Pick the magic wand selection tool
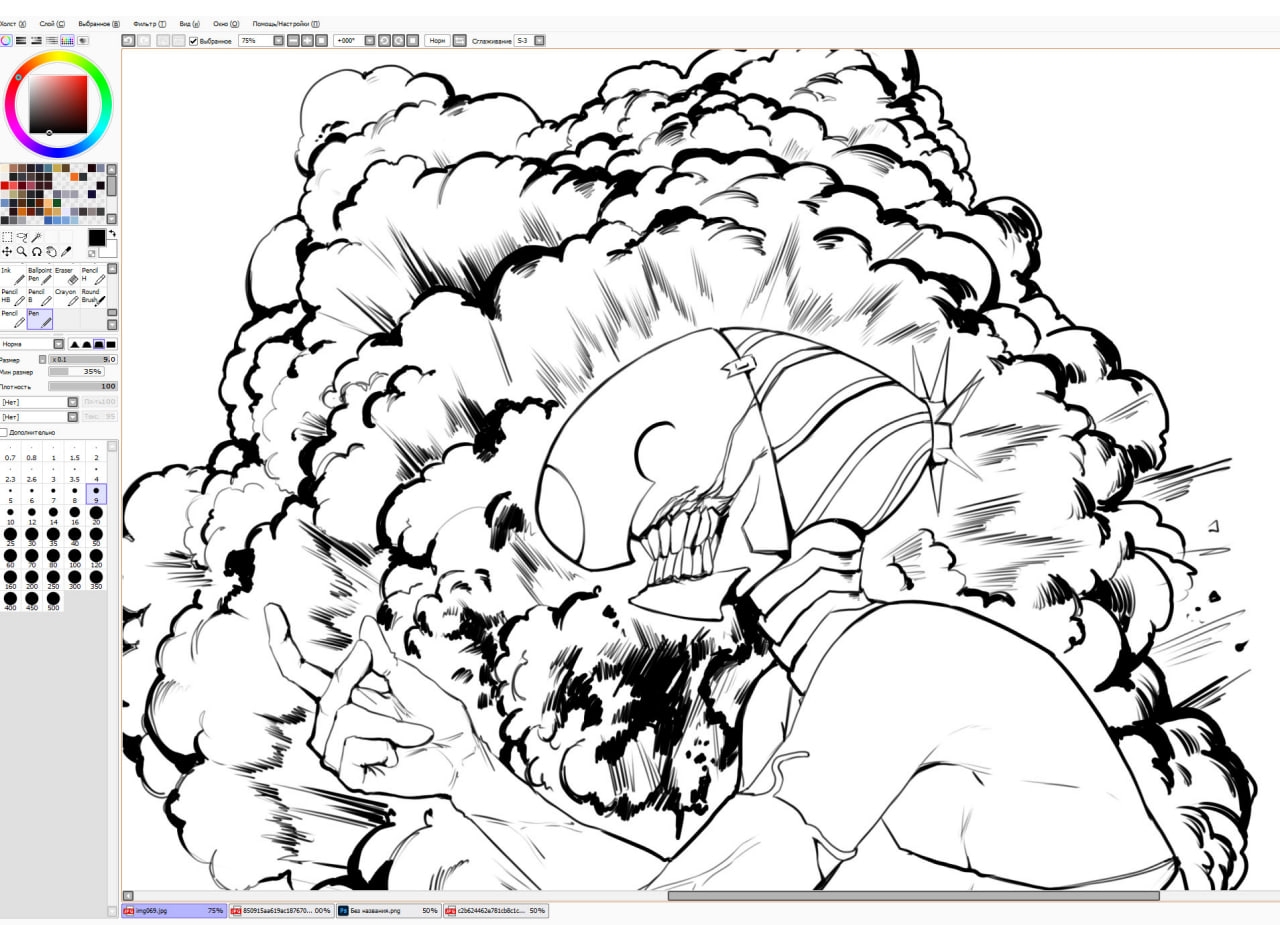This screenshot has width=1280, height=925. pos(36,237)
